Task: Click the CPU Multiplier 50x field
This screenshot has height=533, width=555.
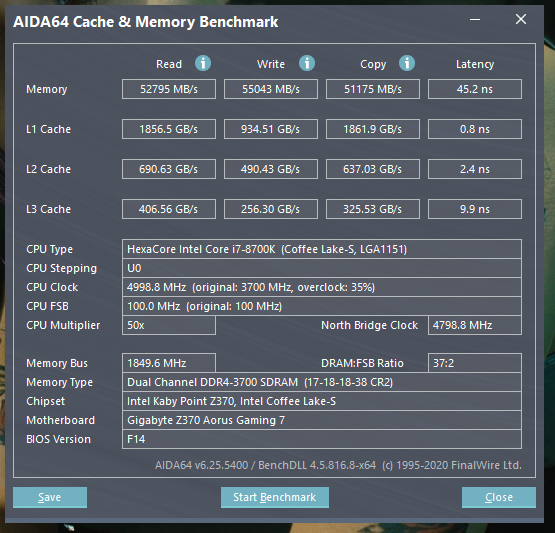Action: [169, 325]
